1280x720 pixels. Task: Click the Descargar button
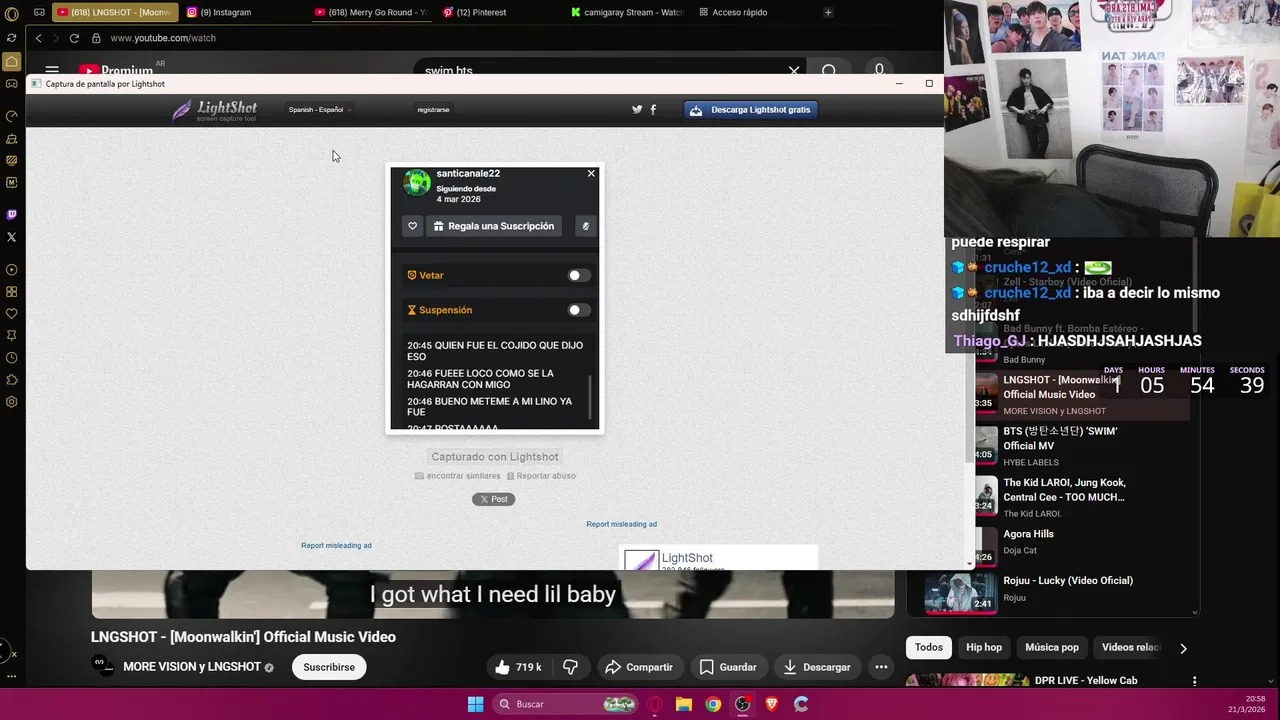coord(817,667)
